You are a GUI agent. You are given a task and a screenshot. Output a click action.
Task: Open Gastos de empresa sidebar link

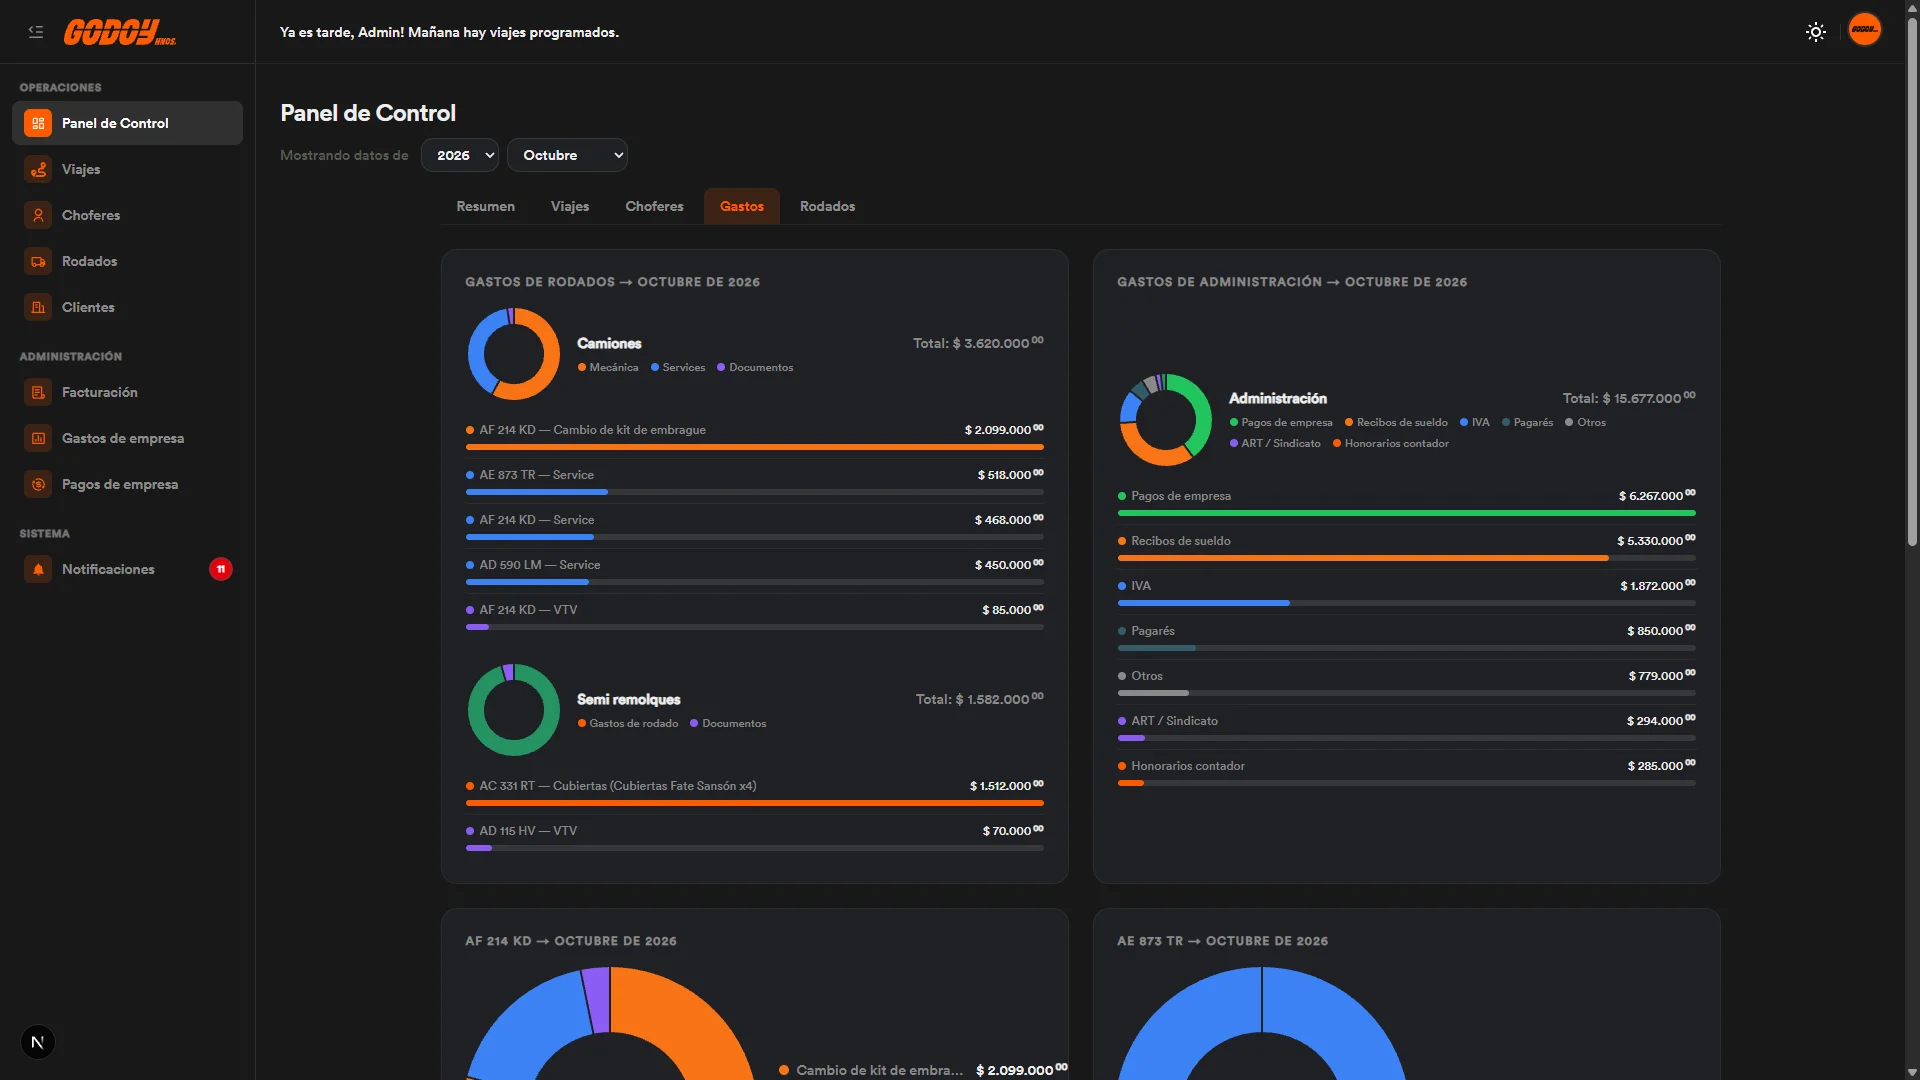coord(128,438)
